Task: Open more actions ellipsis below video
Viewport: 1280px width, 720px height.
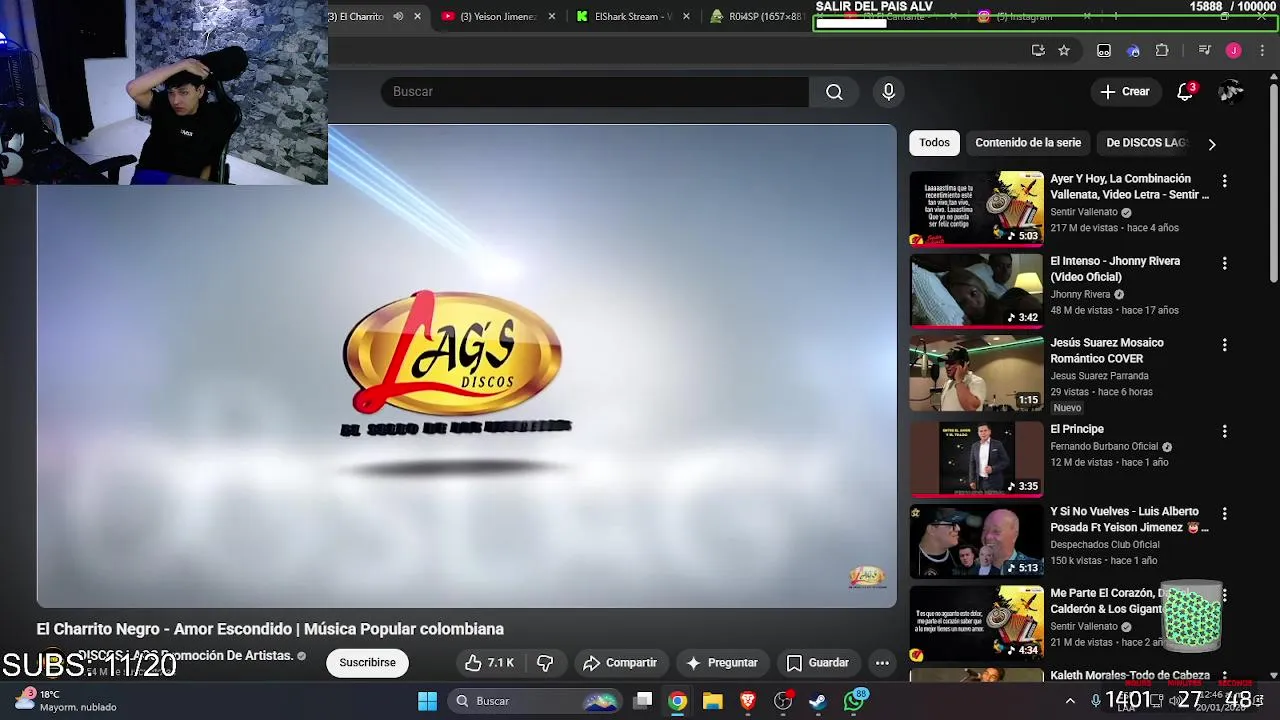Action: click(x=882, y=663)
